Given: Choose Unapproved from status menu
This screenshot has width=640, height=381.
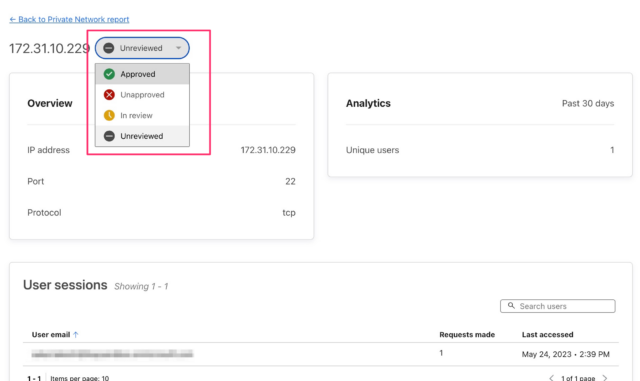Looking at the screenshot, I should pos(142,95).
